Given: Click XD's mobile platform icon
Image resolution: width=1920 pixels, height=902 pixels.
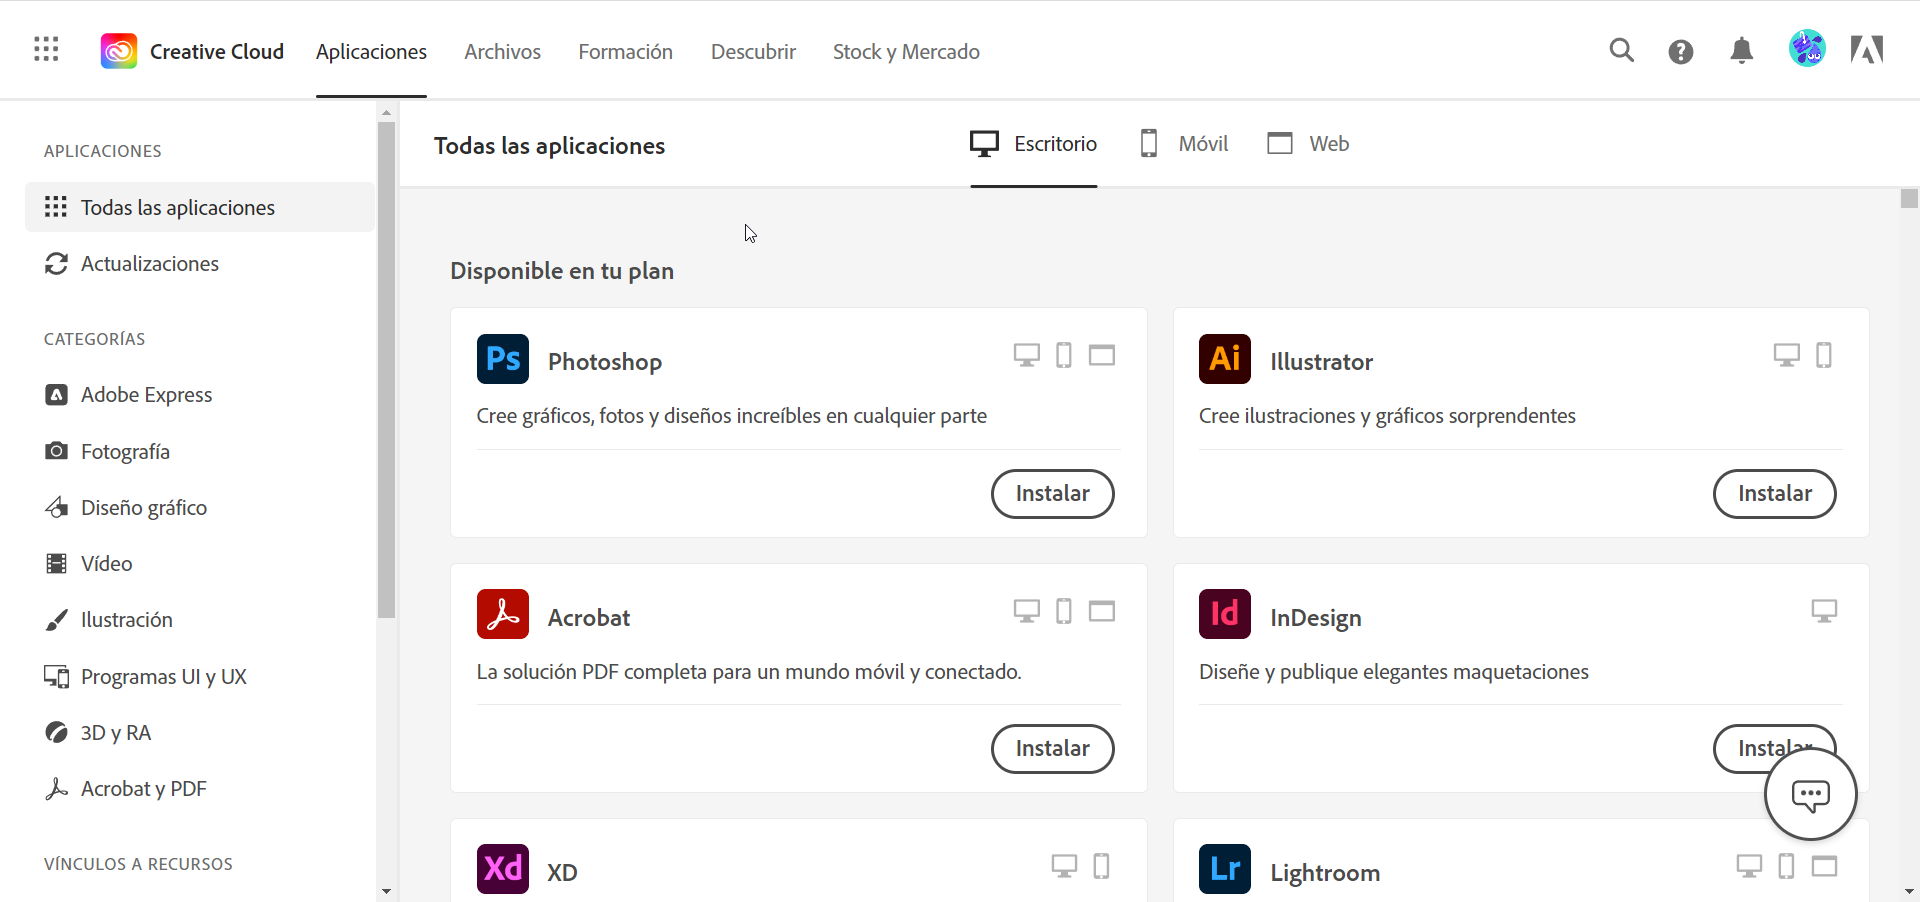Looking at the screenshot, I should [1101, 866].
